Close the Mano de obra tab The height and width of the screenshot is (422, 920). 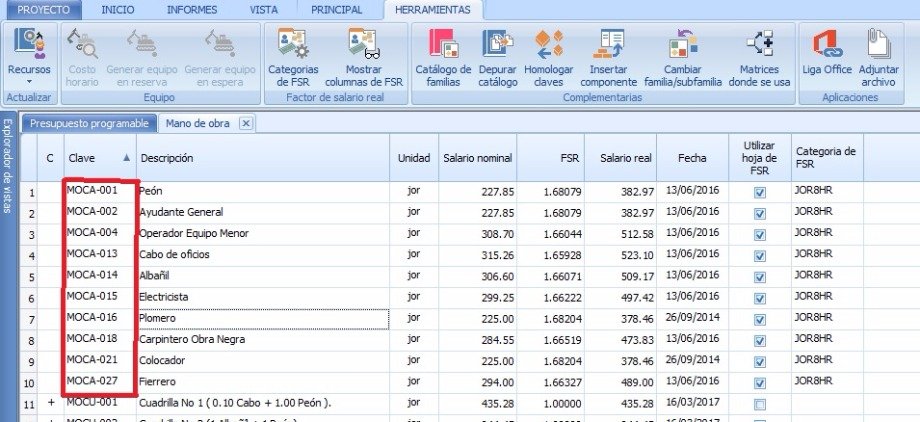coord(245,123)
